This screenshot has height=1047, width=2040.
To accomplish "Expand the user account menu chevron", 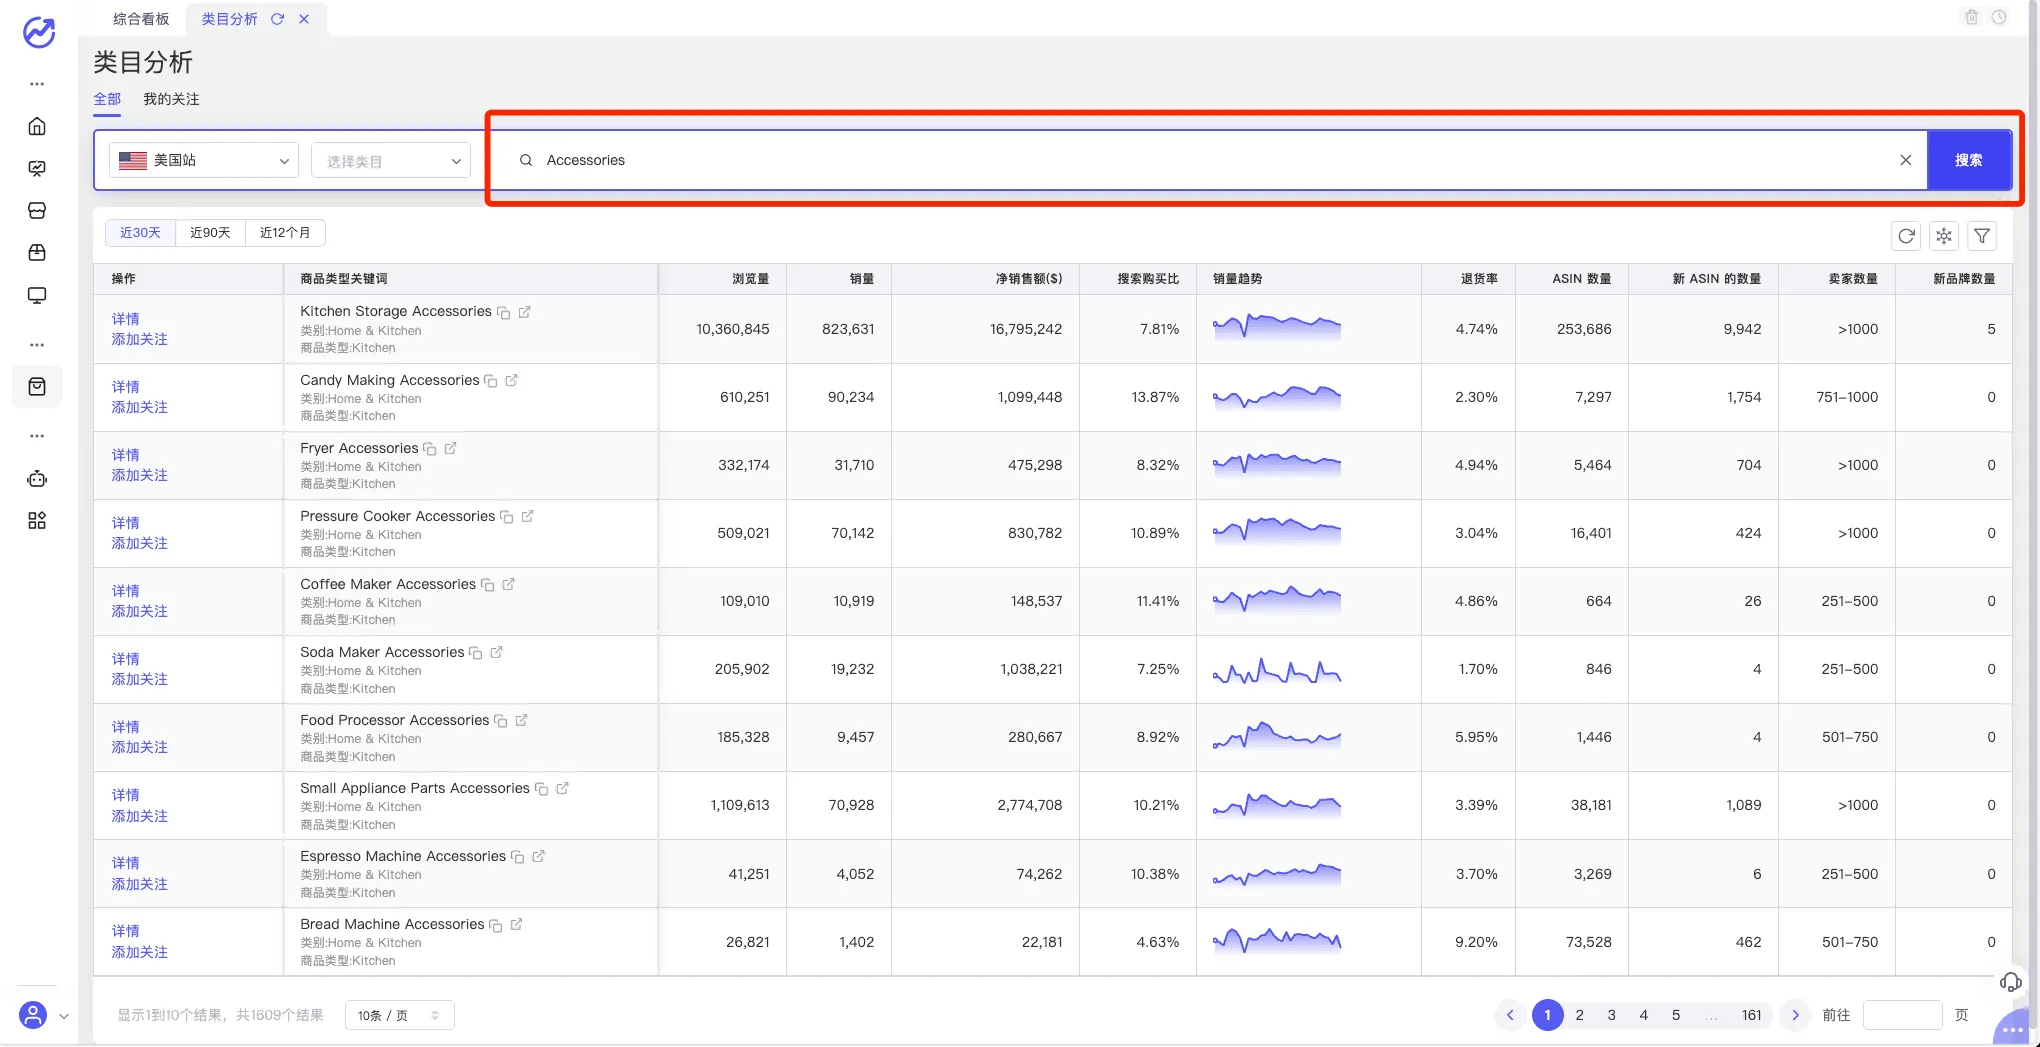I will (x=64, y=1016).
